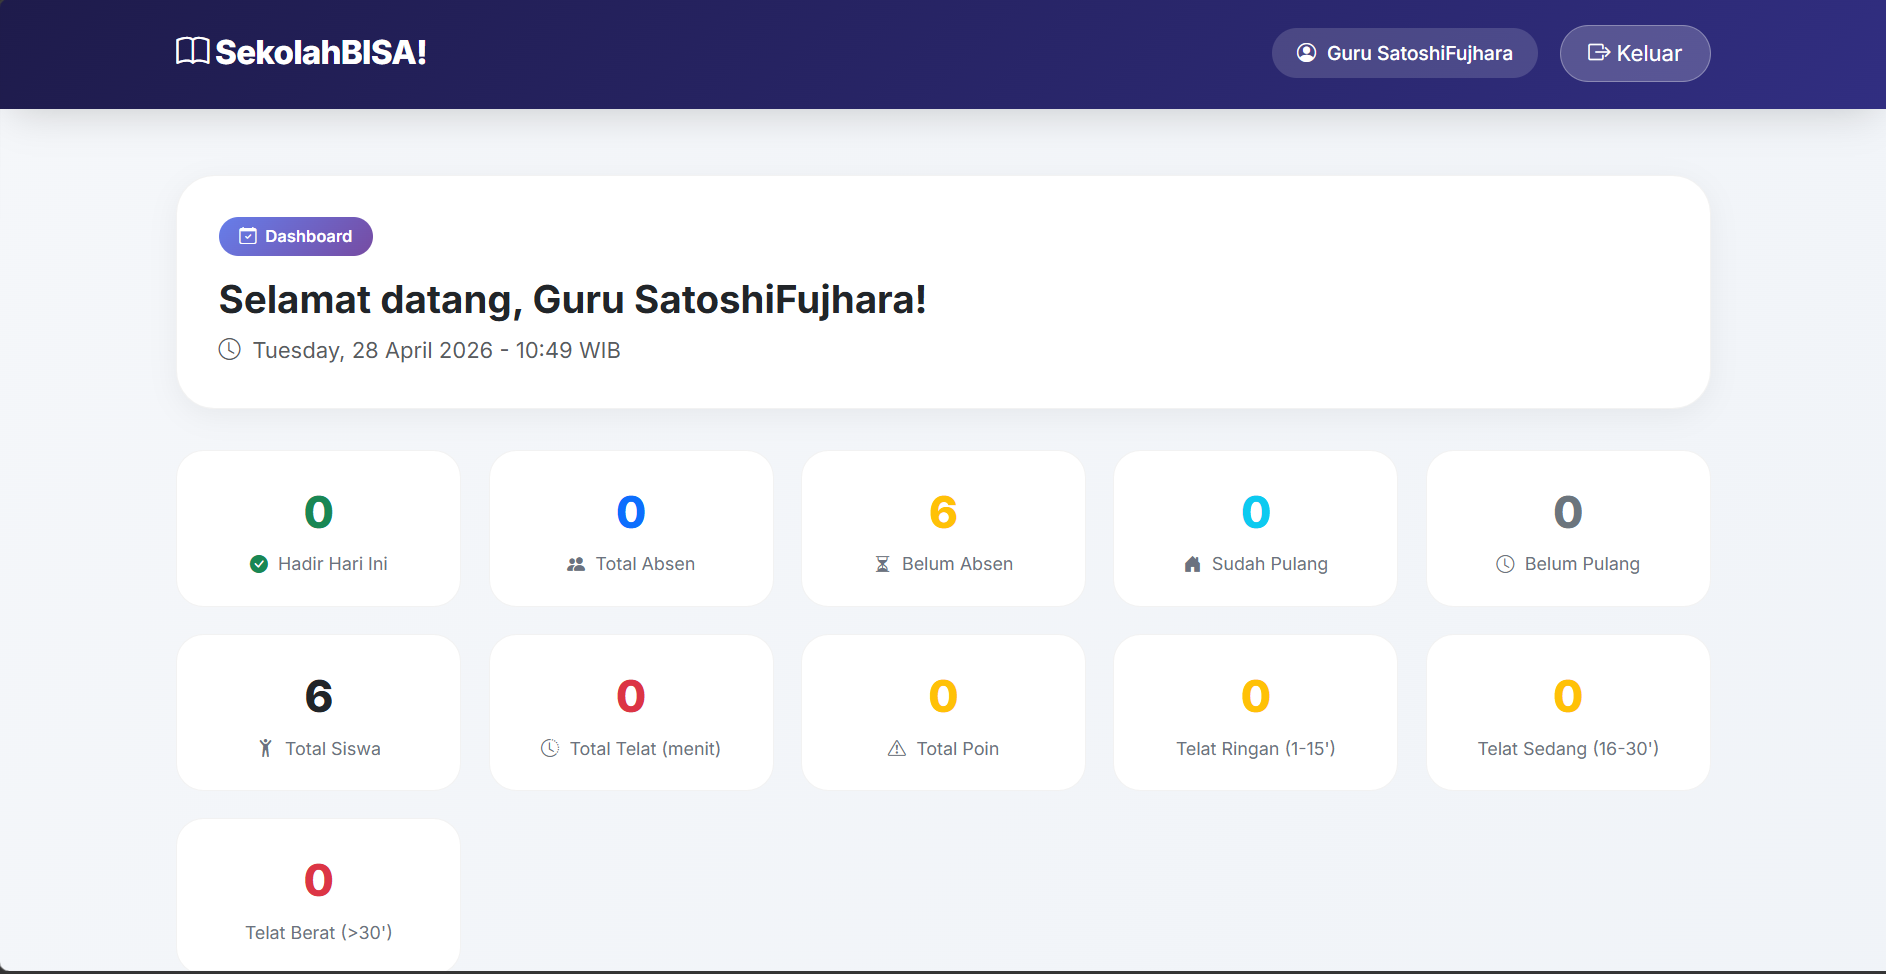1886x974 pixels.
Task: Click the people icon beside Total Absen
Action: point(576,564)
